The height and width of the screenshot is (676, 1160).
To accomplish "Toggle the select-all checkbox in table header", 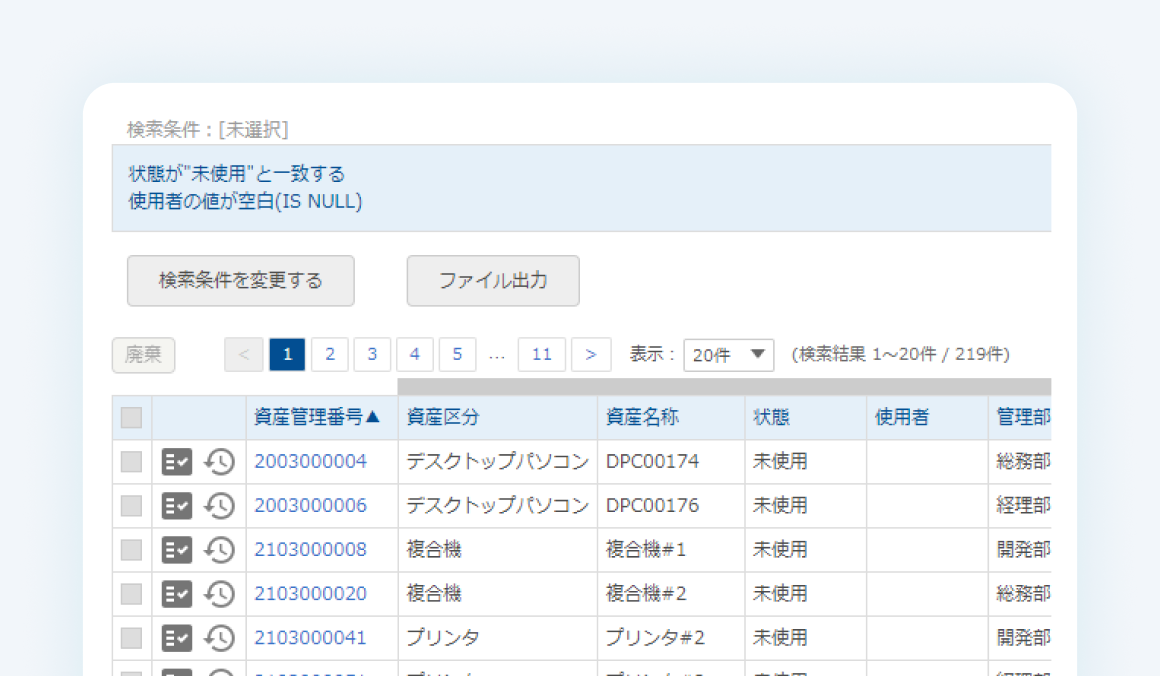I will (x=132, y=418).
